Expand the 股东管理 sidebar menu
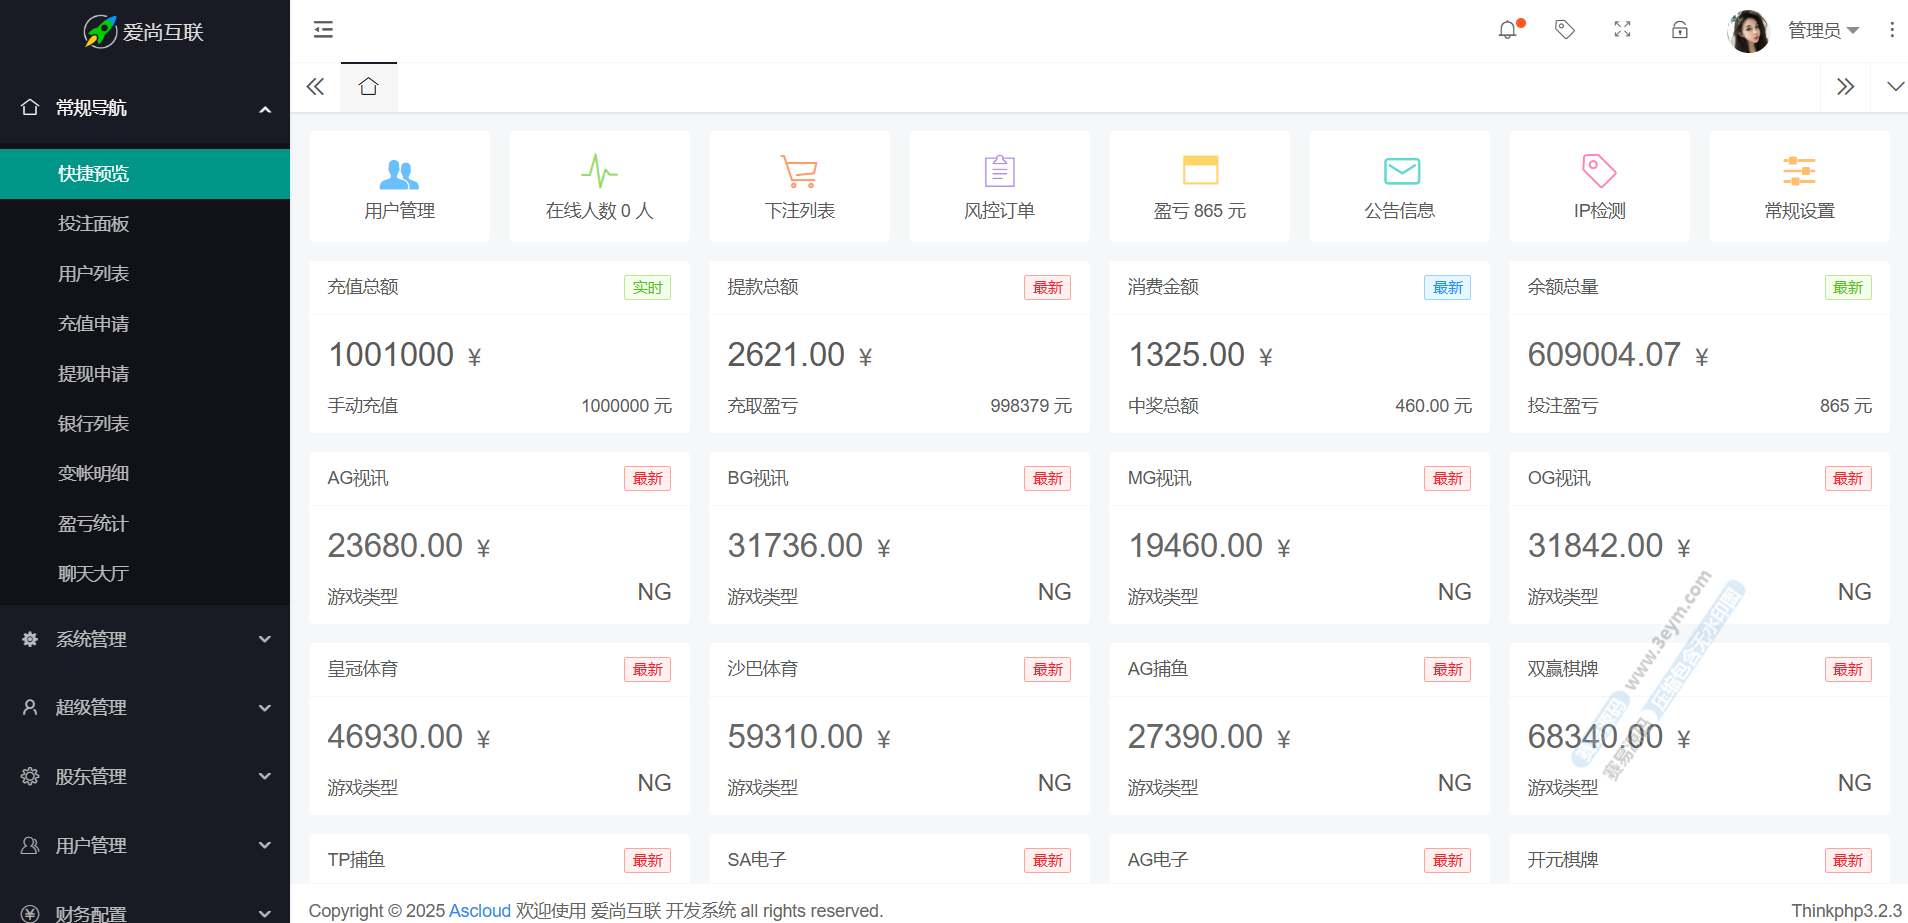This screenshot has height=923, width=1908. pos(145,776)
